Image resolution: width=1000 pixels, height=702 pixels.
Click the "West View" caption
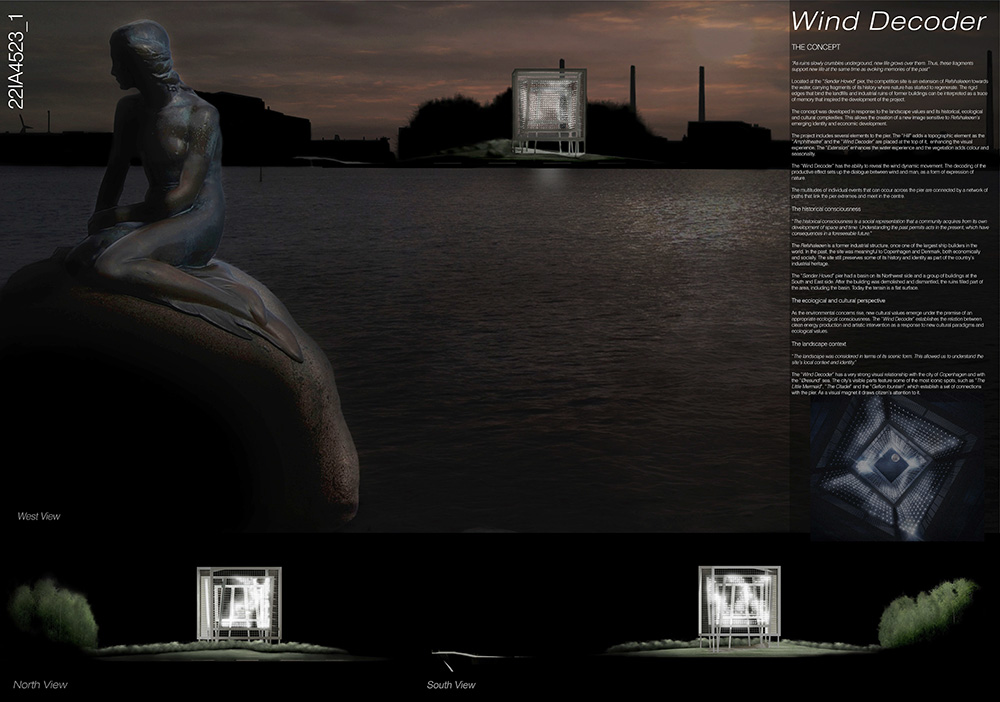click(39, 516)
